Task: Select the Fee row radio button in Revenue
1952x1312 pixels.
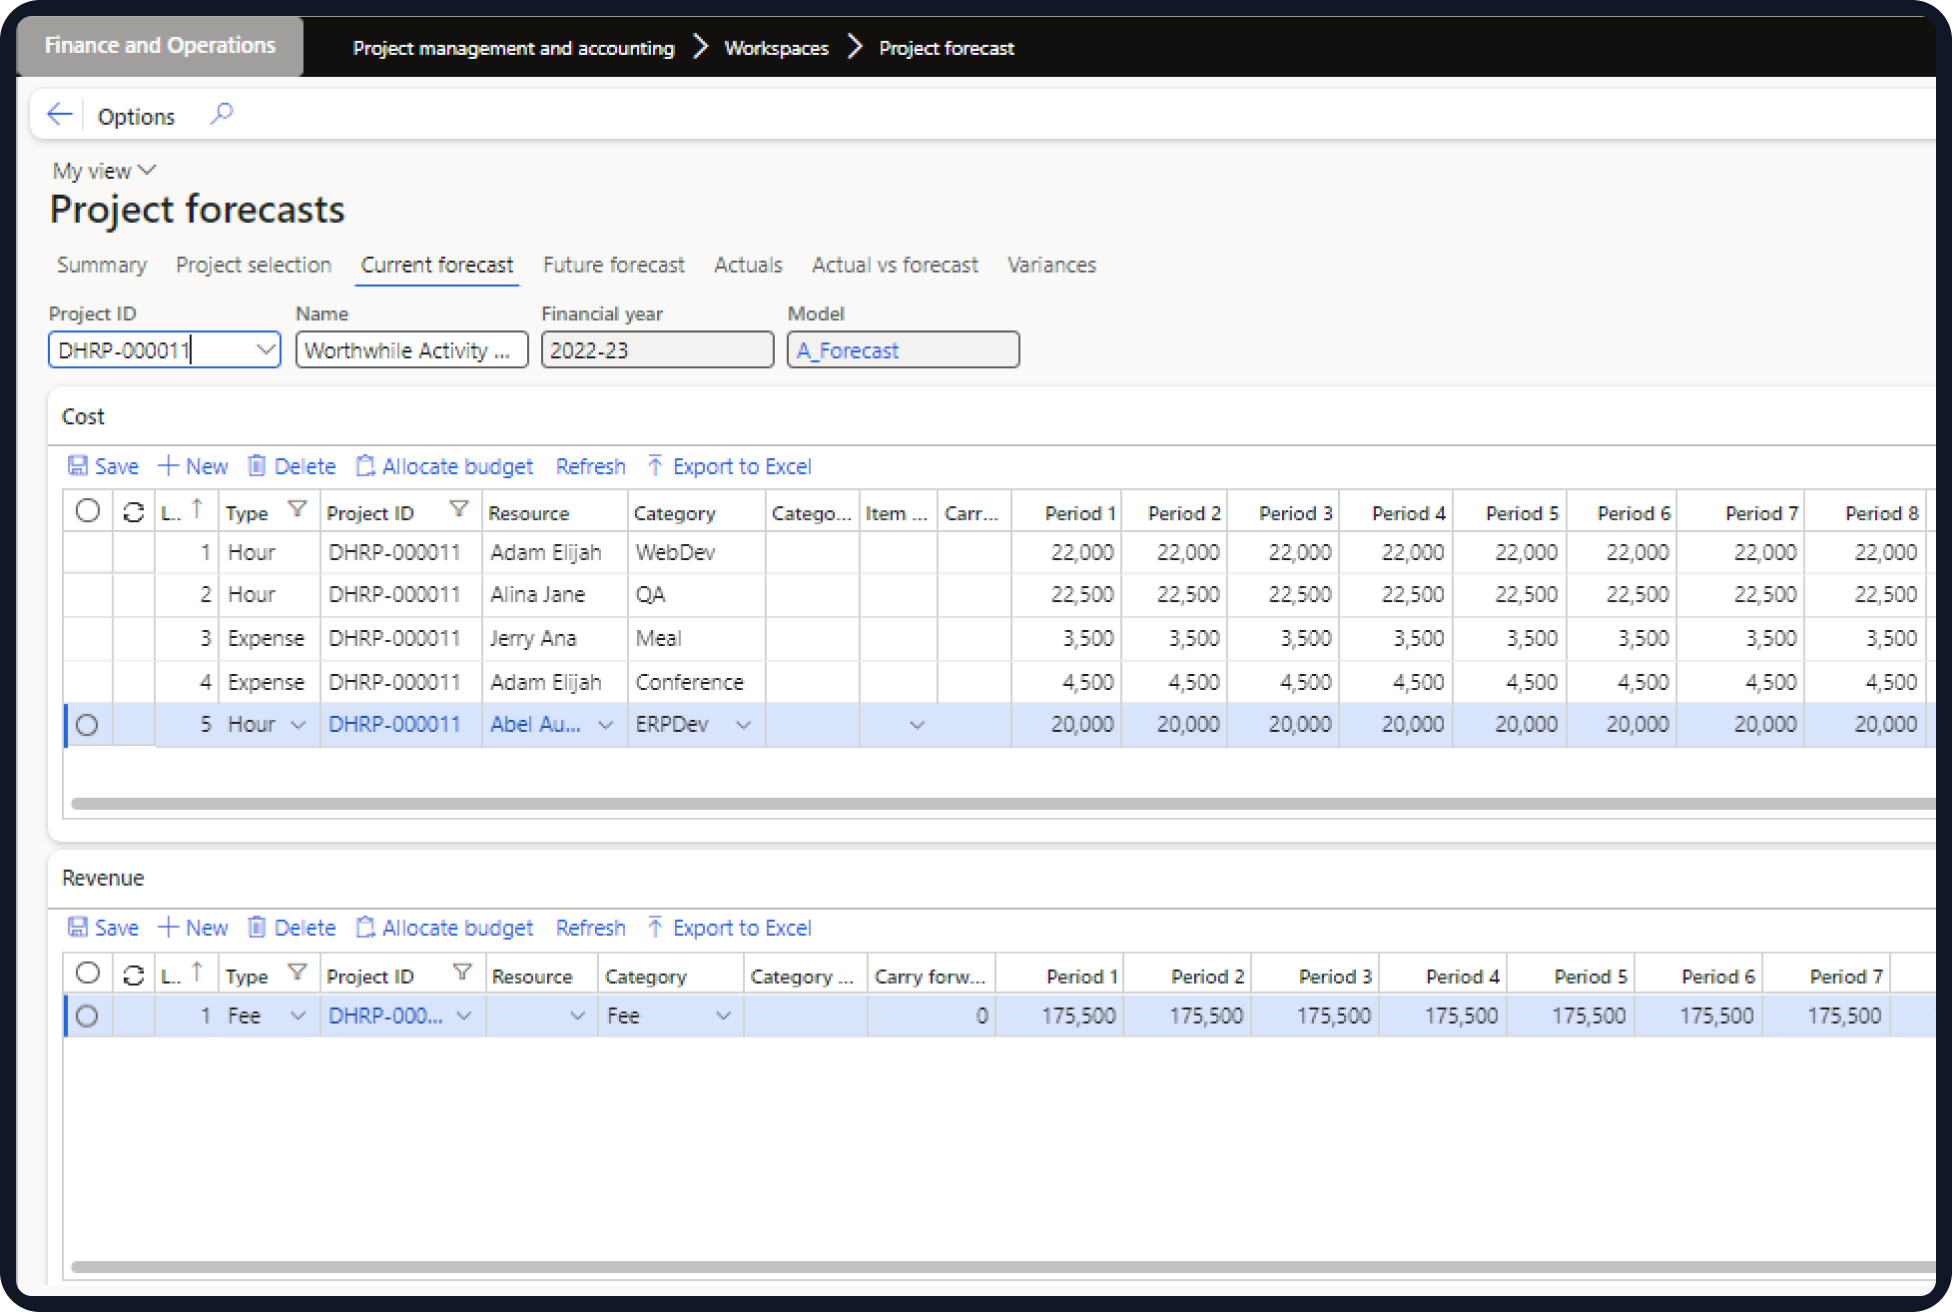Action: (87, 1015)
